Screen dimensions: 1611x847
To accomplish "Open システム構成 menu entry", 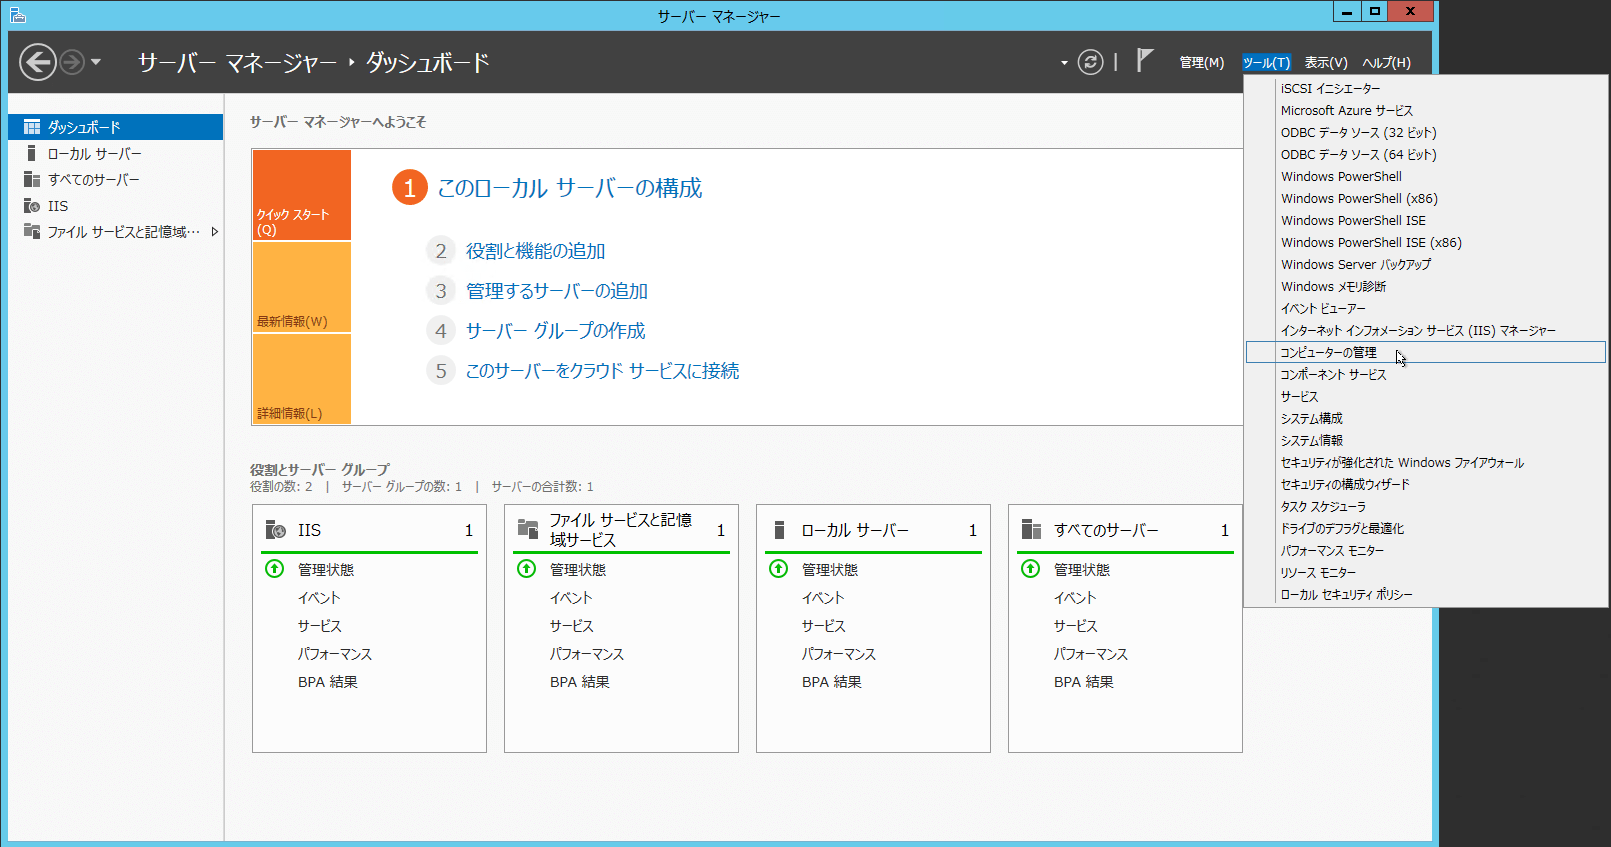I will coord(1426,418).
